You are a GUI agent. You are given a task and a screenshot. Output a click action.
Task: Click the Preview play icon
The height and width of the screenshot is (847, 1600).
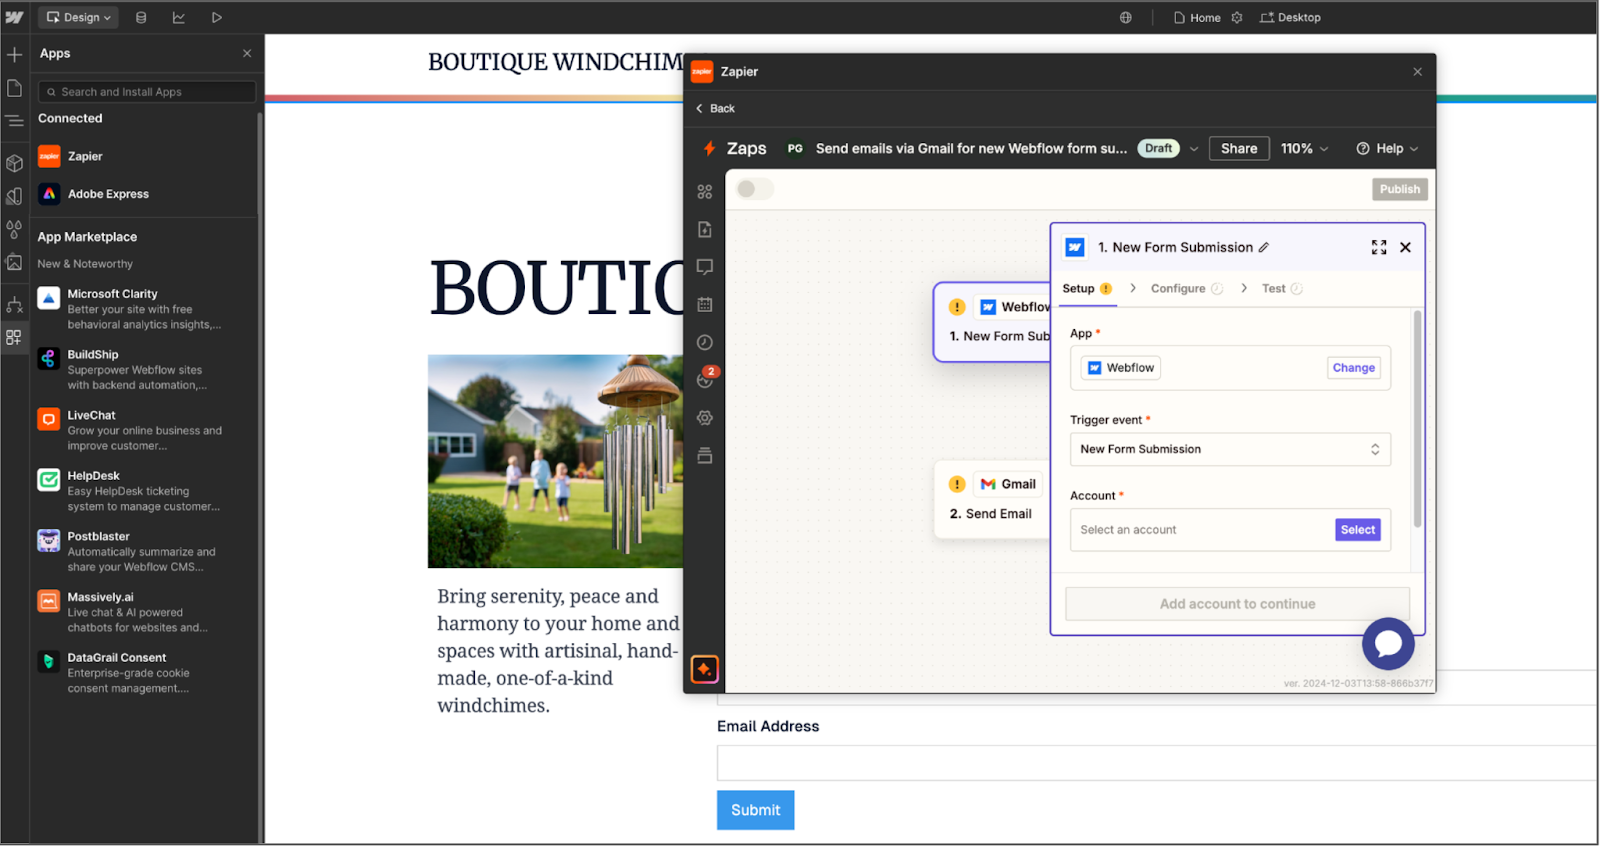click(x=216, y=17)
